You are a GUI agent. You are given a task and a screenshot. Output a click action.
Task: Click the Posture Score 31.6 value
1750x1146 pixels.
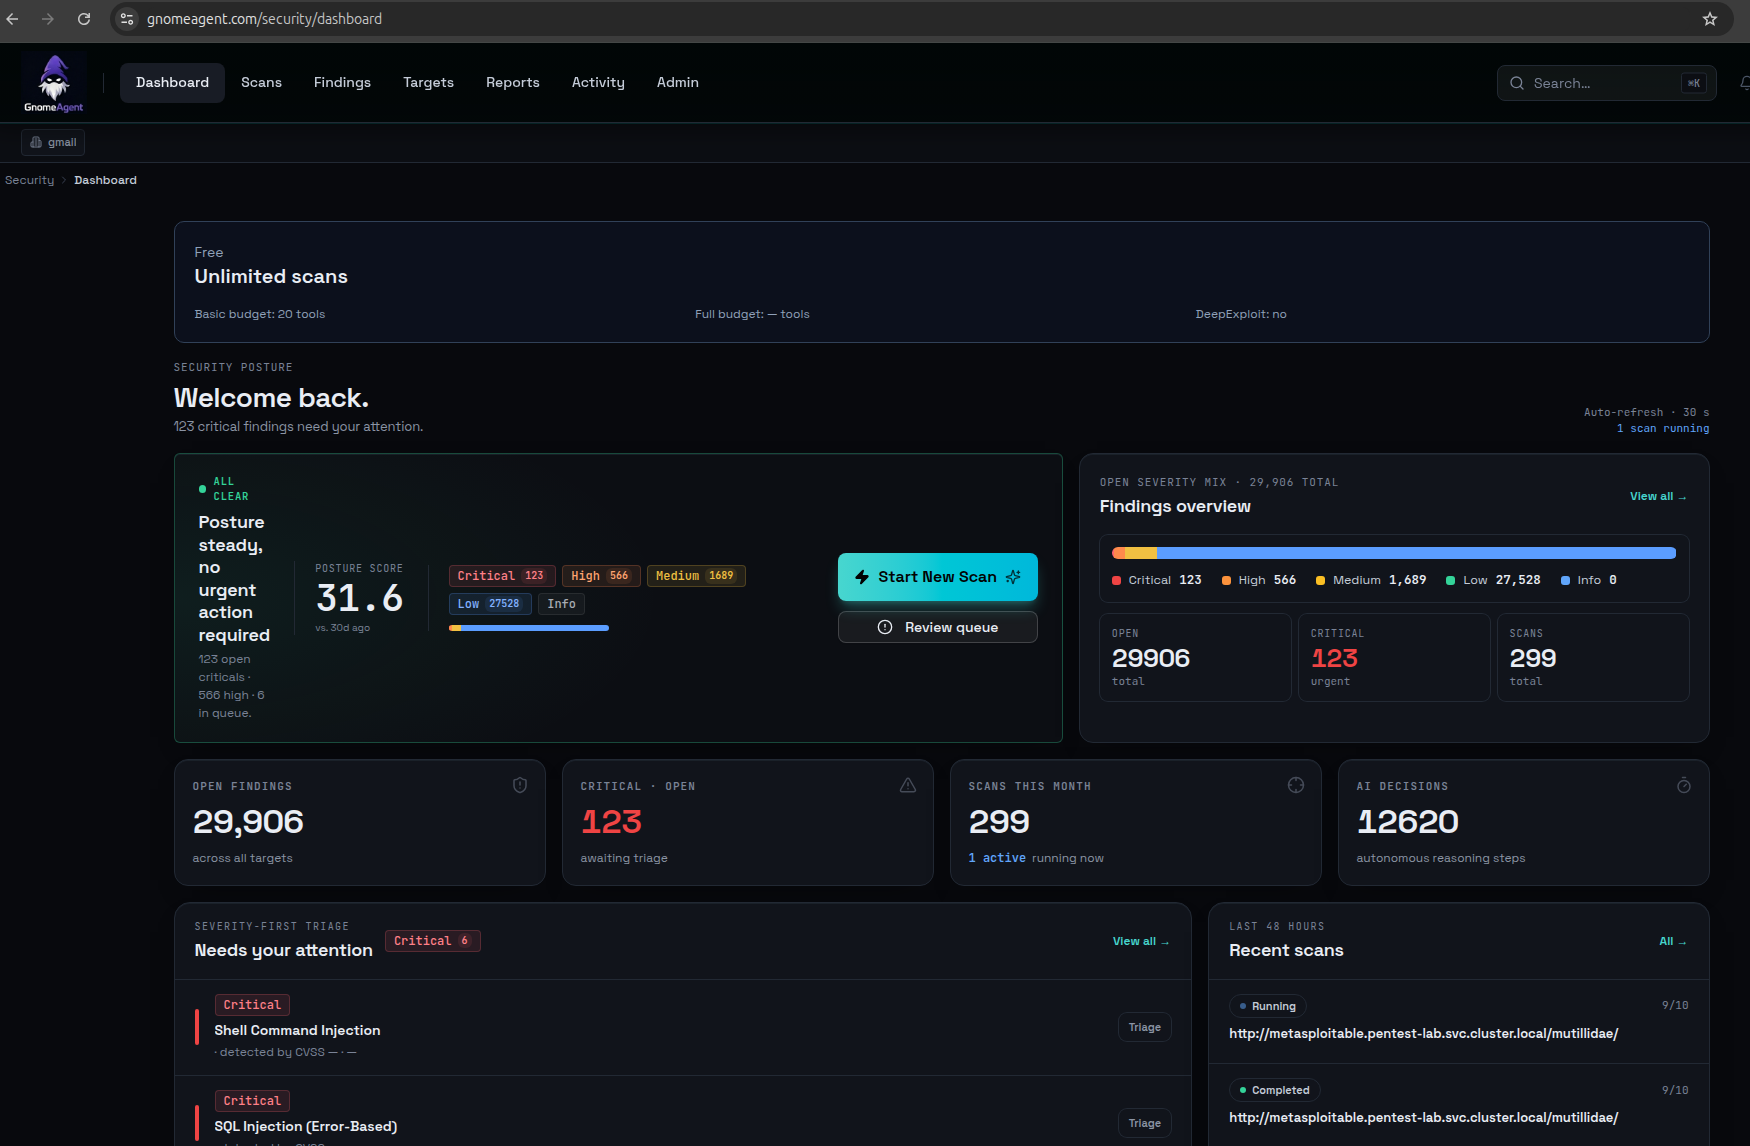point(360,599)
